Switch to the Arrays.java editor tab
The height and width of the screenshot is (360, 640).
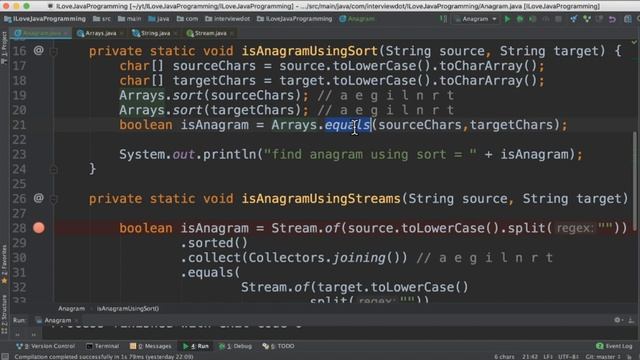[100, 33]
